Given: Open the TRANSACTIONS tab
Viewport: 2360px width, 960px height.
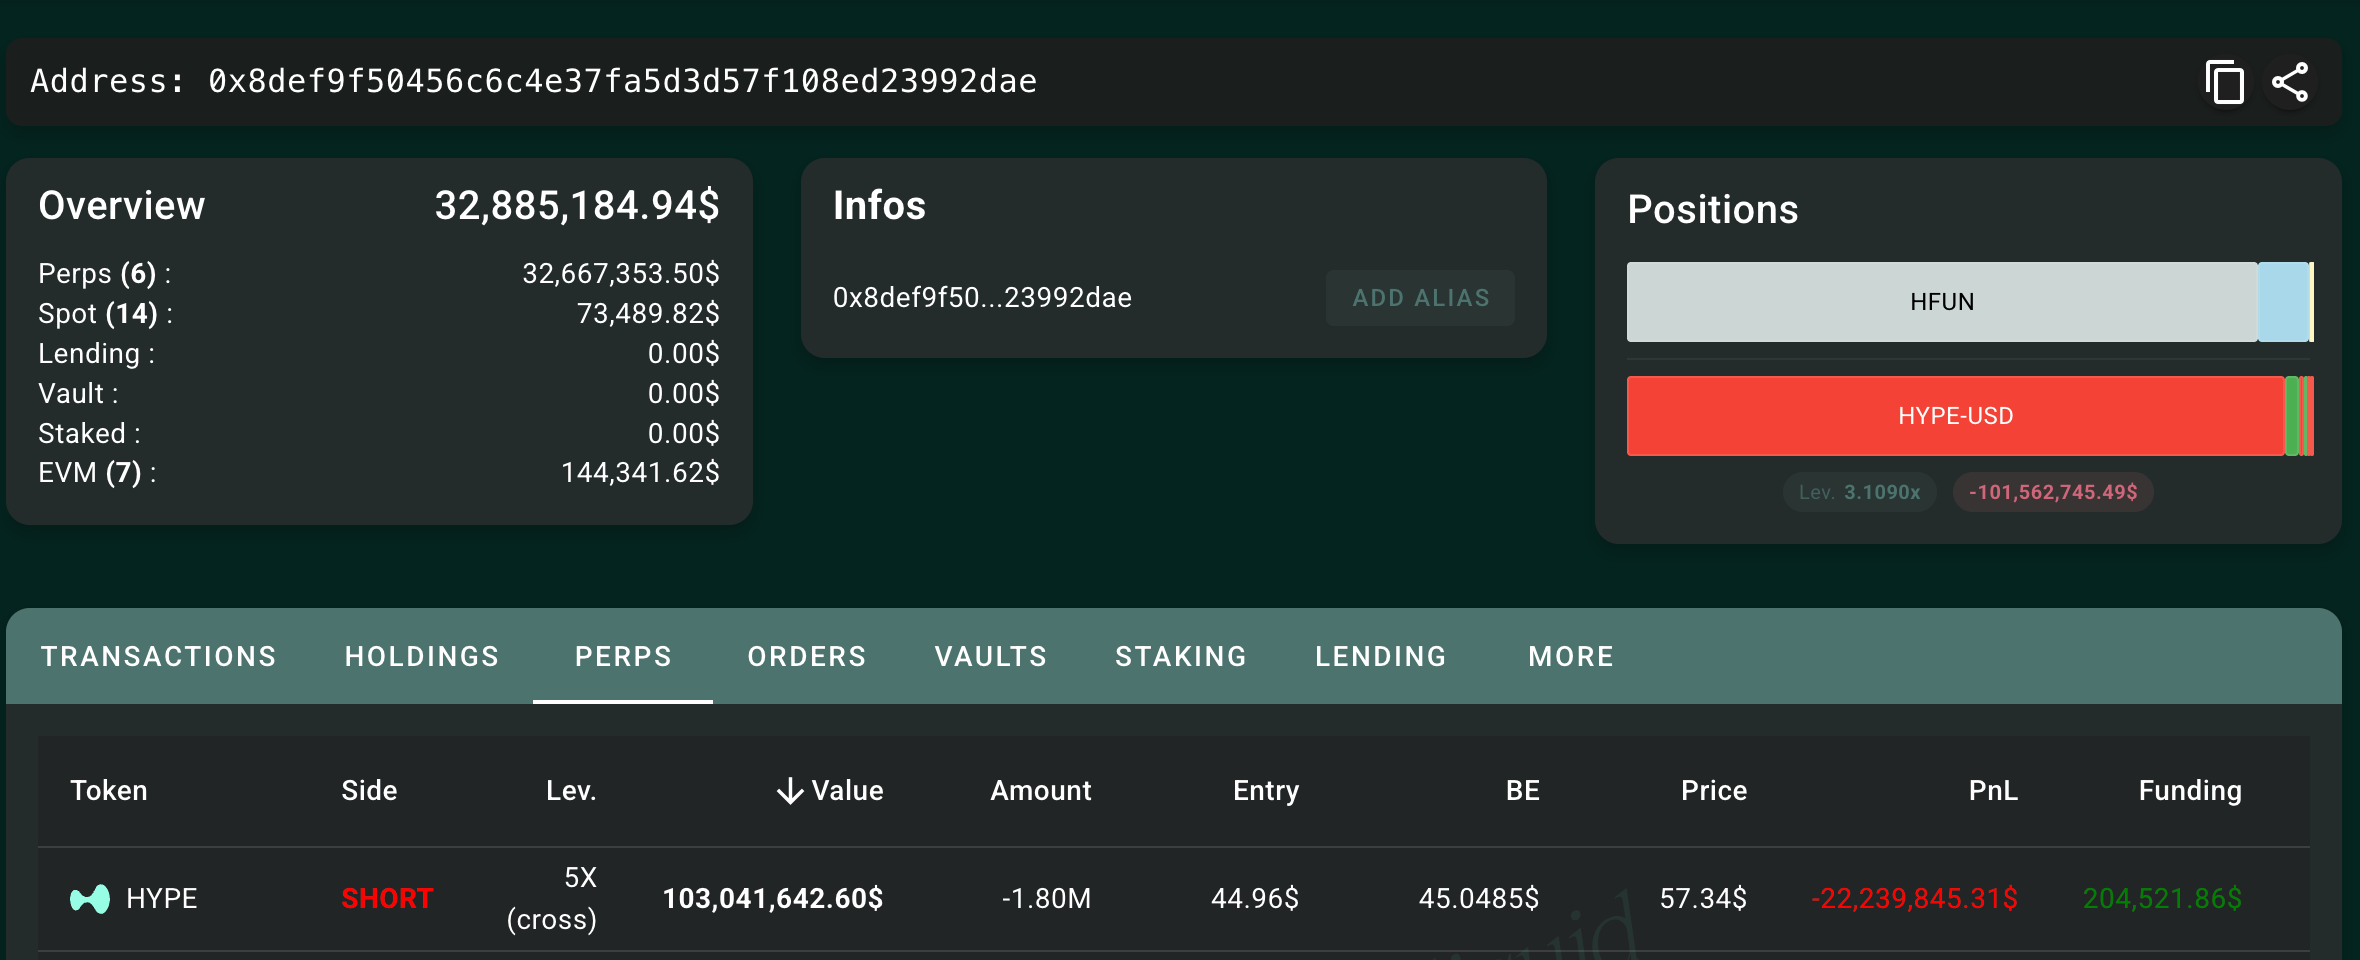Looking at the screenshot, I should [x=159, y=656].
